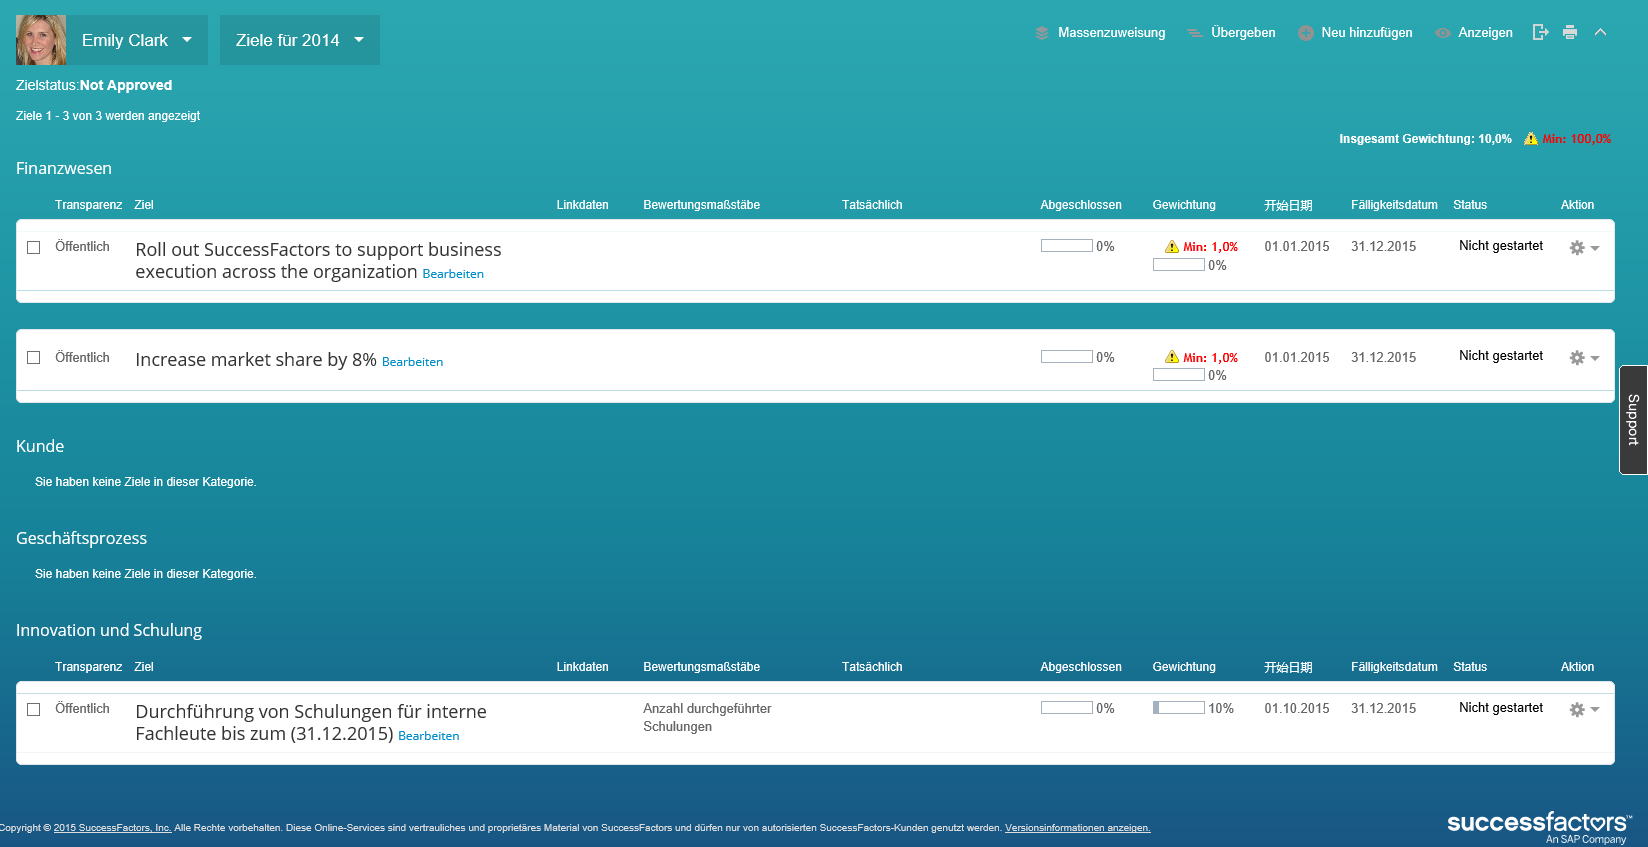Click warning icon in Increase market share weighting
This screenshot has width=1648, height=847.
coord(1172,357)
